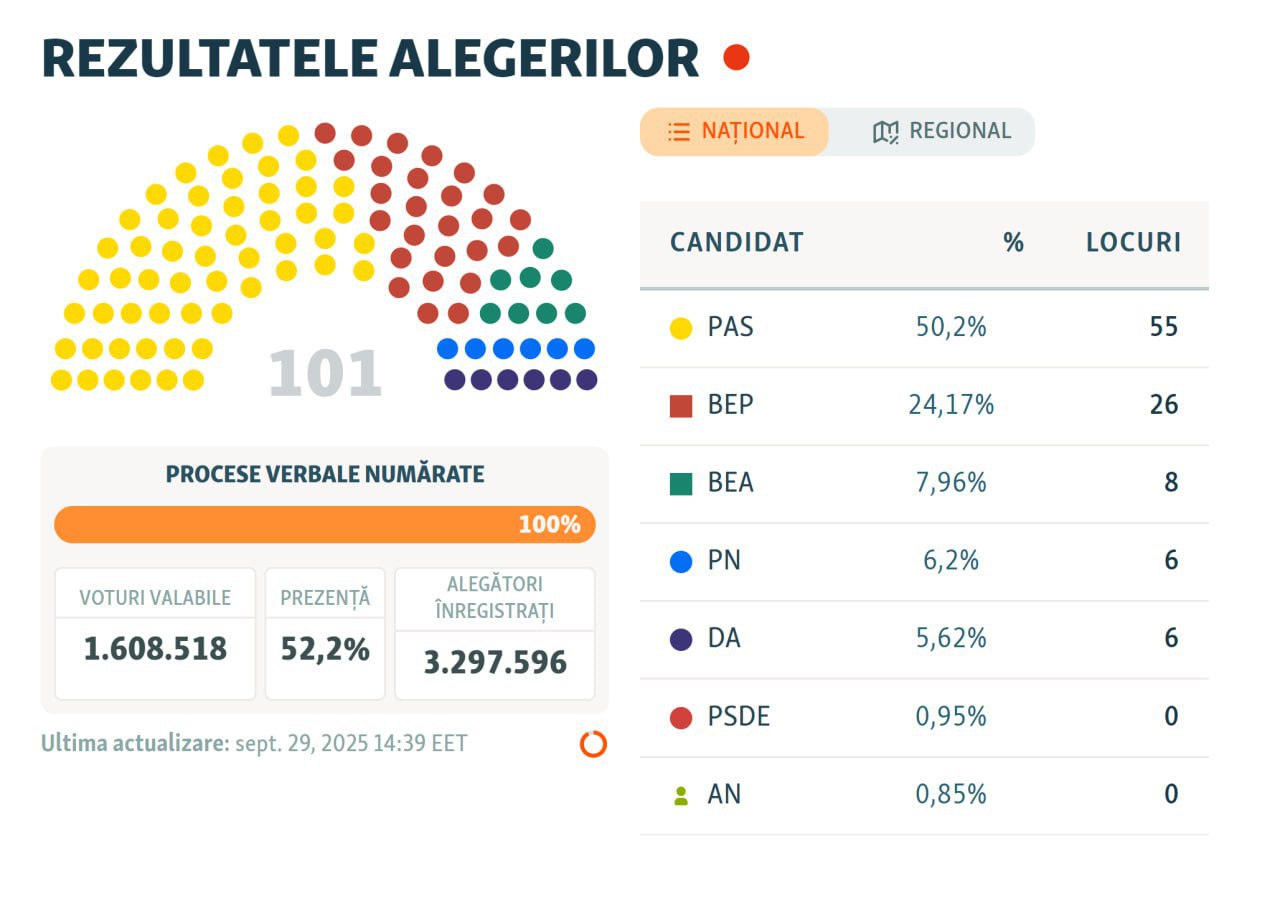Viewport: 1280px width, 903px height.
Task: Click the red BEP square marker
Action: tap(681, 406)
